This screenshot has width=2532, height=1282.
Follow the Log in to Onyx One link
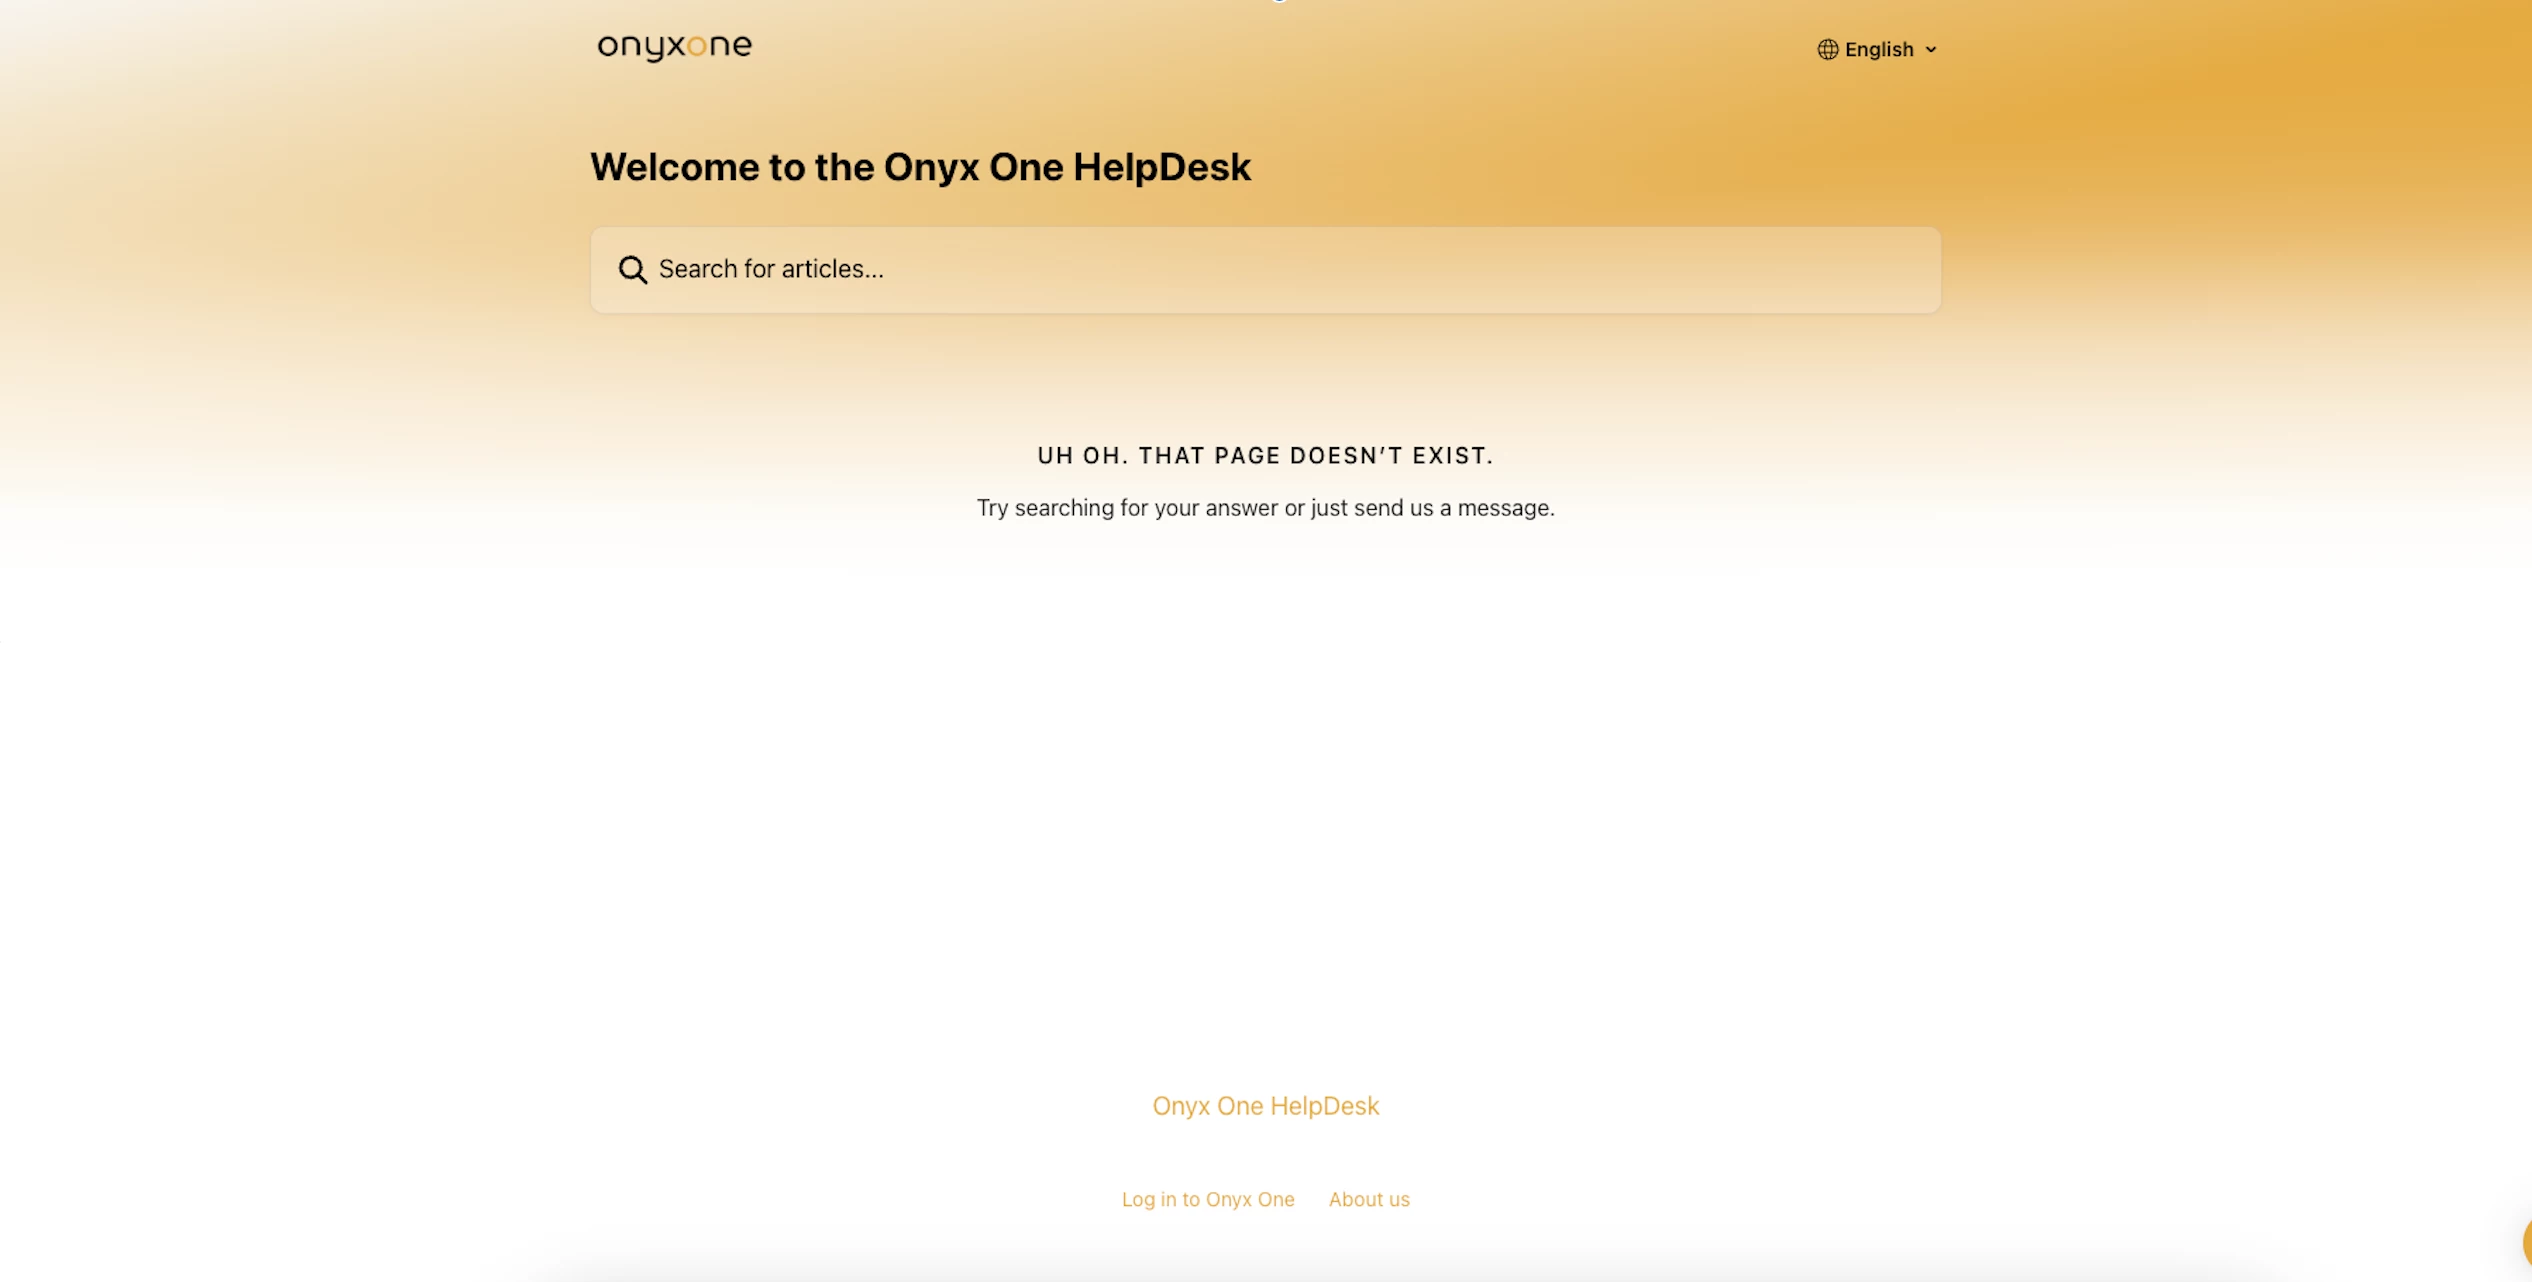(x=1208, y=1199)
